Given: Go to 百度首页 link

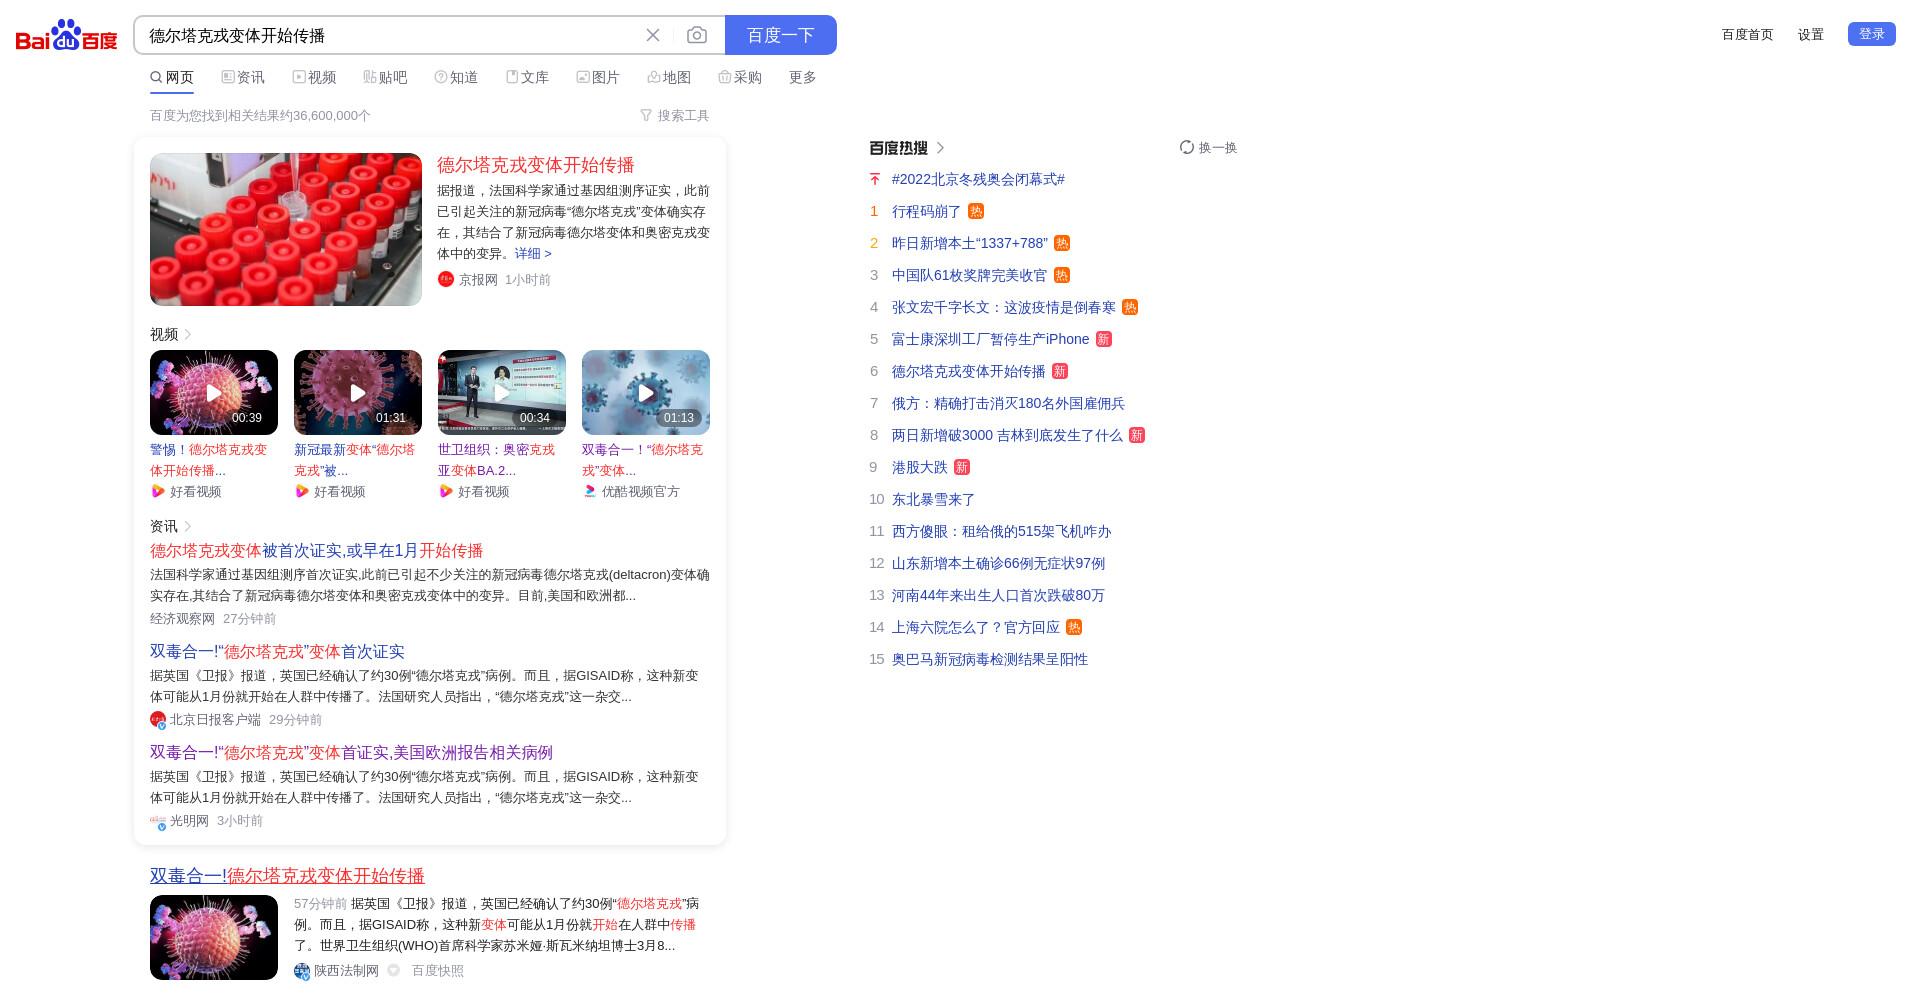Looking at the screenshot, I should pos(1747,35).
